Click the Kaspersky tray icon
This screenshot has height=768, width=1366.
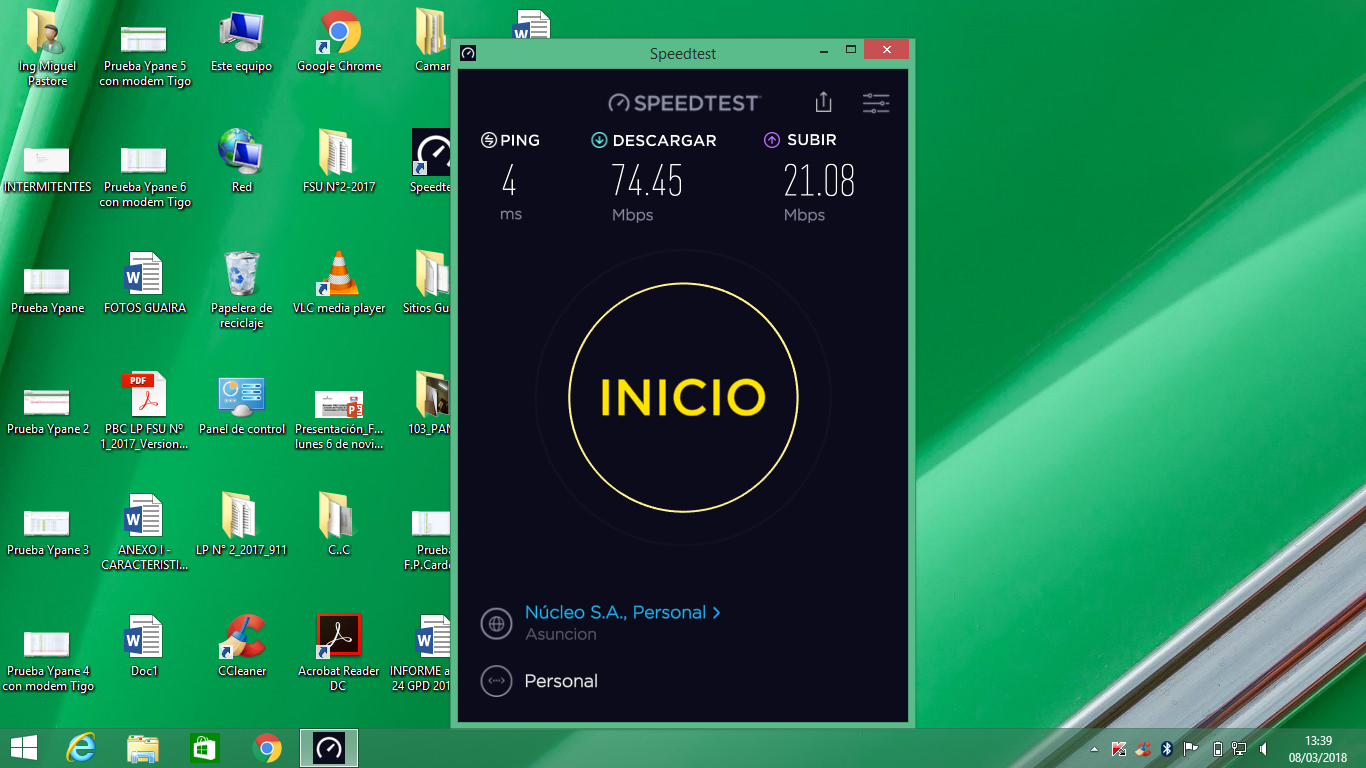click(1119, 749)
